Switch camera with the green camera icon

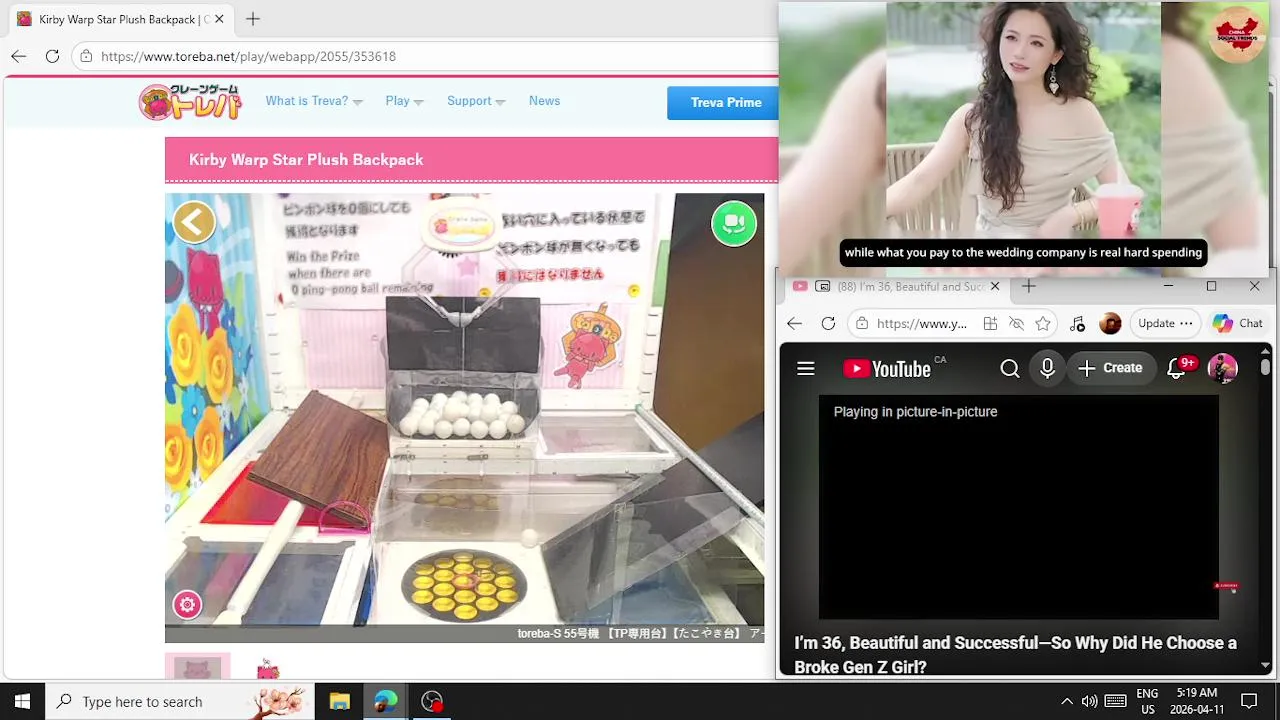(x=734, y=223)
